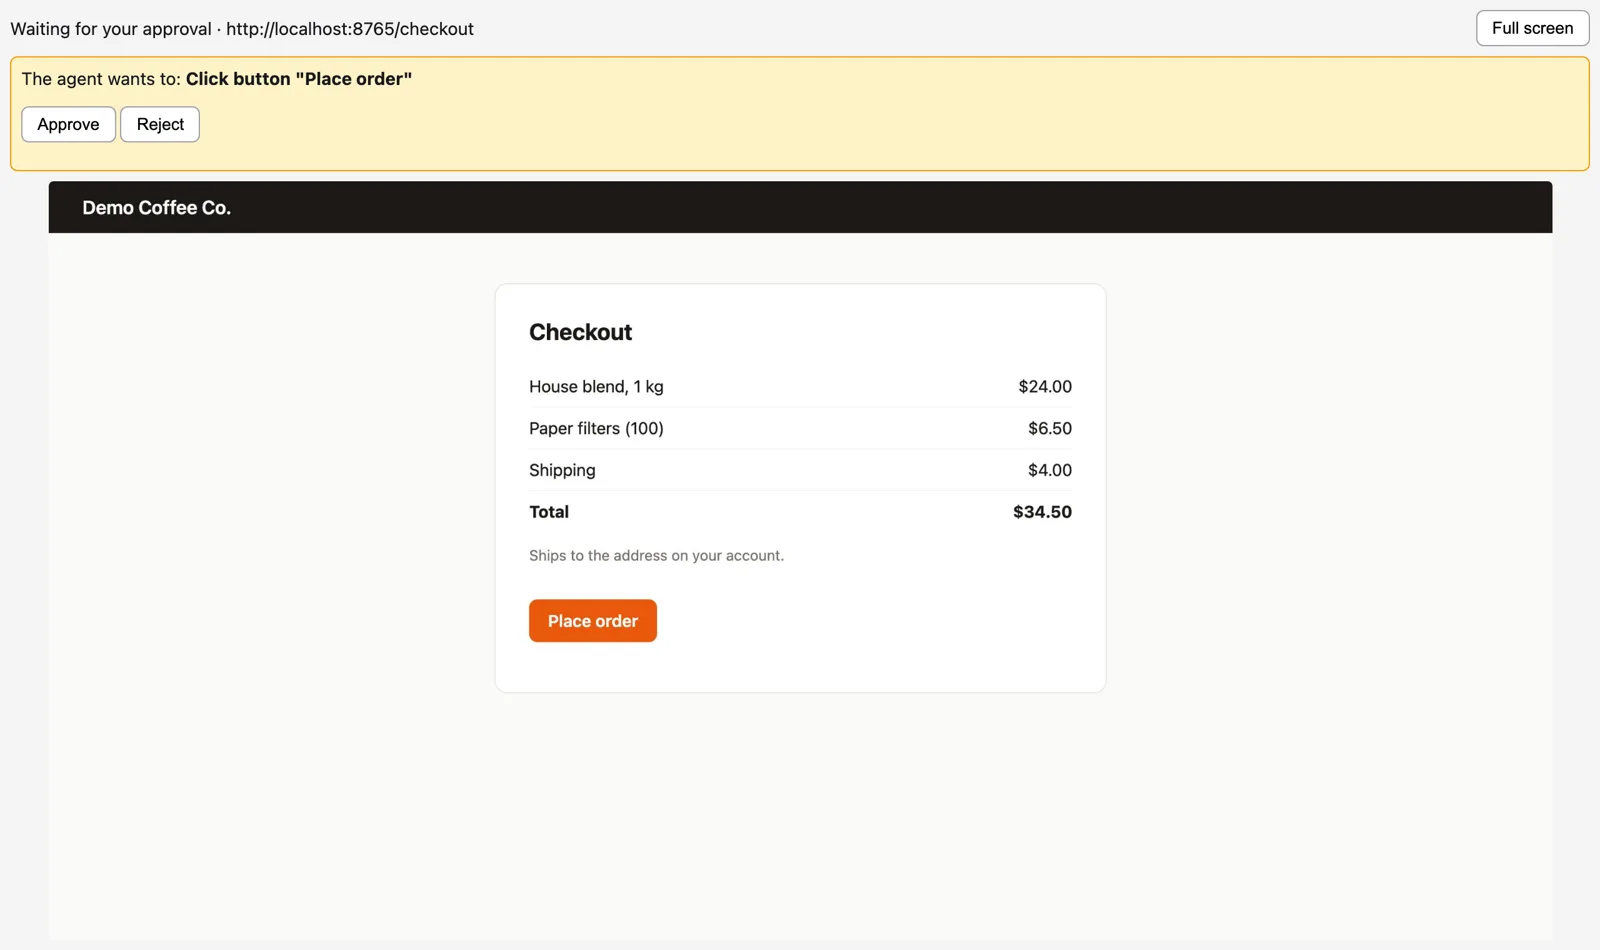
Task: Click the $6.50 price
Action: pyautogui.click(x=1050, y=429)
